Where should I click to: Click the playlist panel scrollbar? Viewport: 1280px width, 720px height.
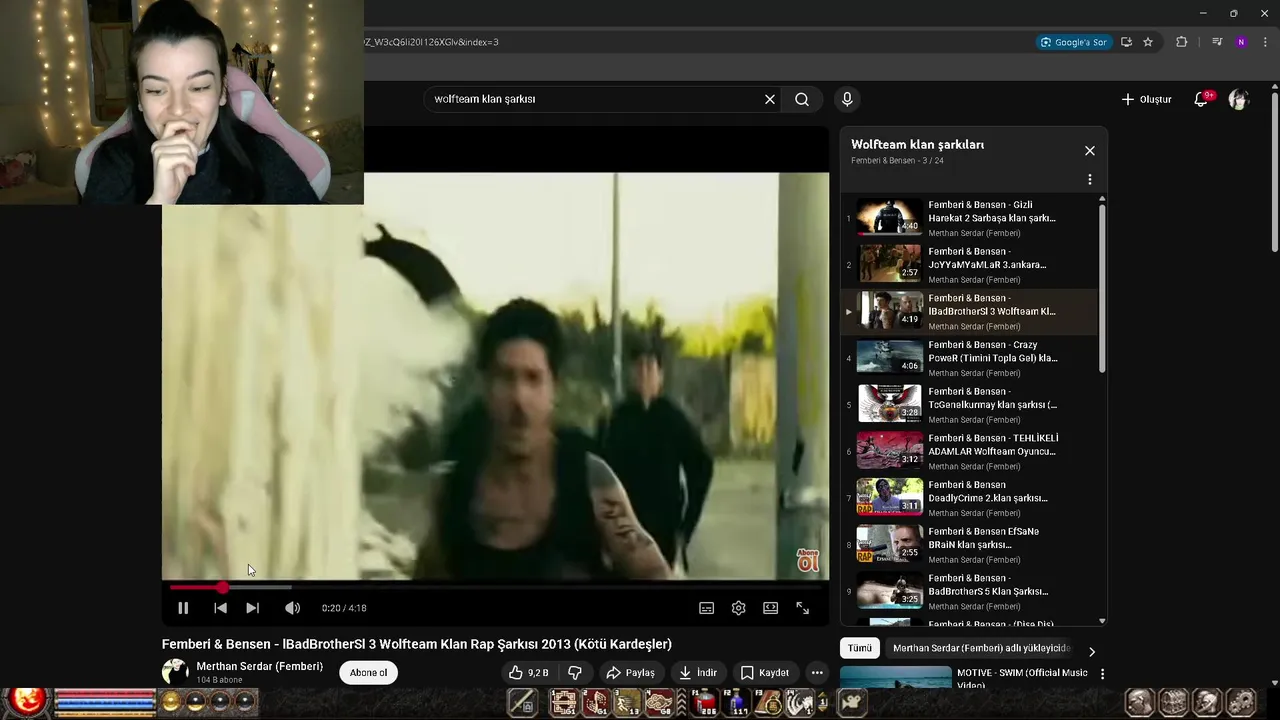click(1102, 288)
